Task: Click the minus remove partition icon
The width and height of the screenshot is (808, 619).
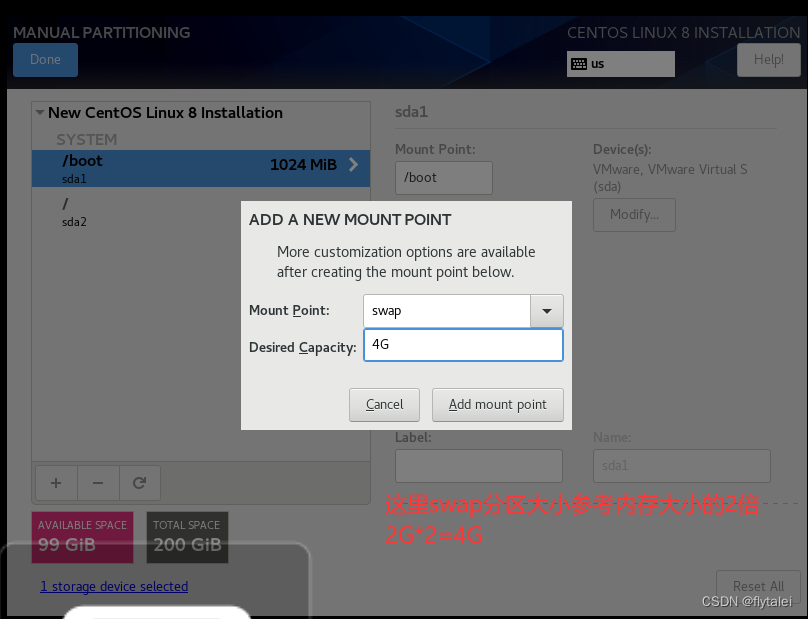Action: (98, 483)
